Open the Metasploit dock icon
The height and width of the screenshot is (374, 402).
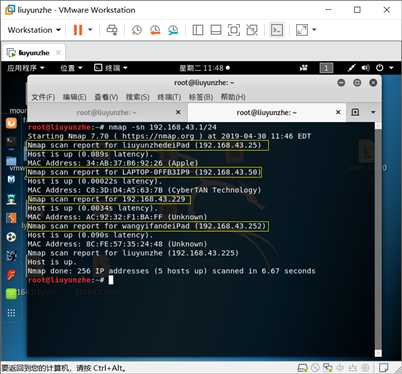tap(11, 179)
